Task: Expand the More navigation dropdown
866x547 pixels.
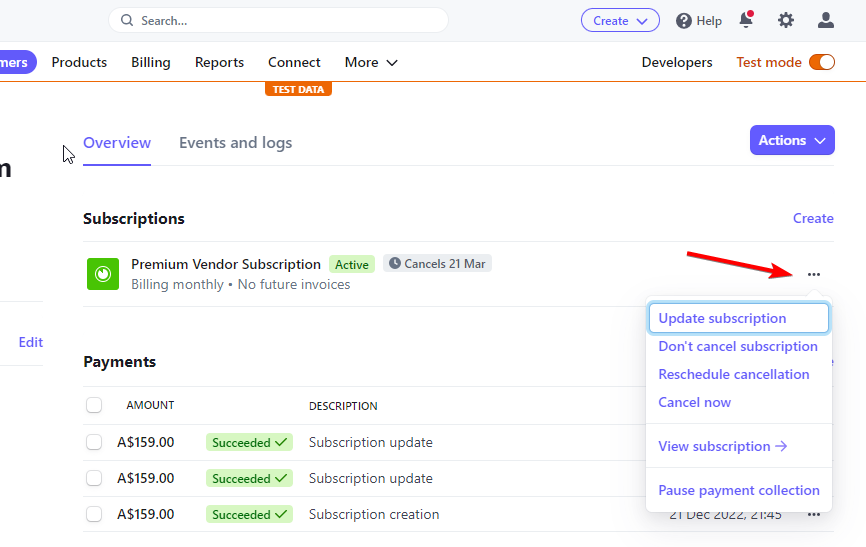Action: point(371,62)
